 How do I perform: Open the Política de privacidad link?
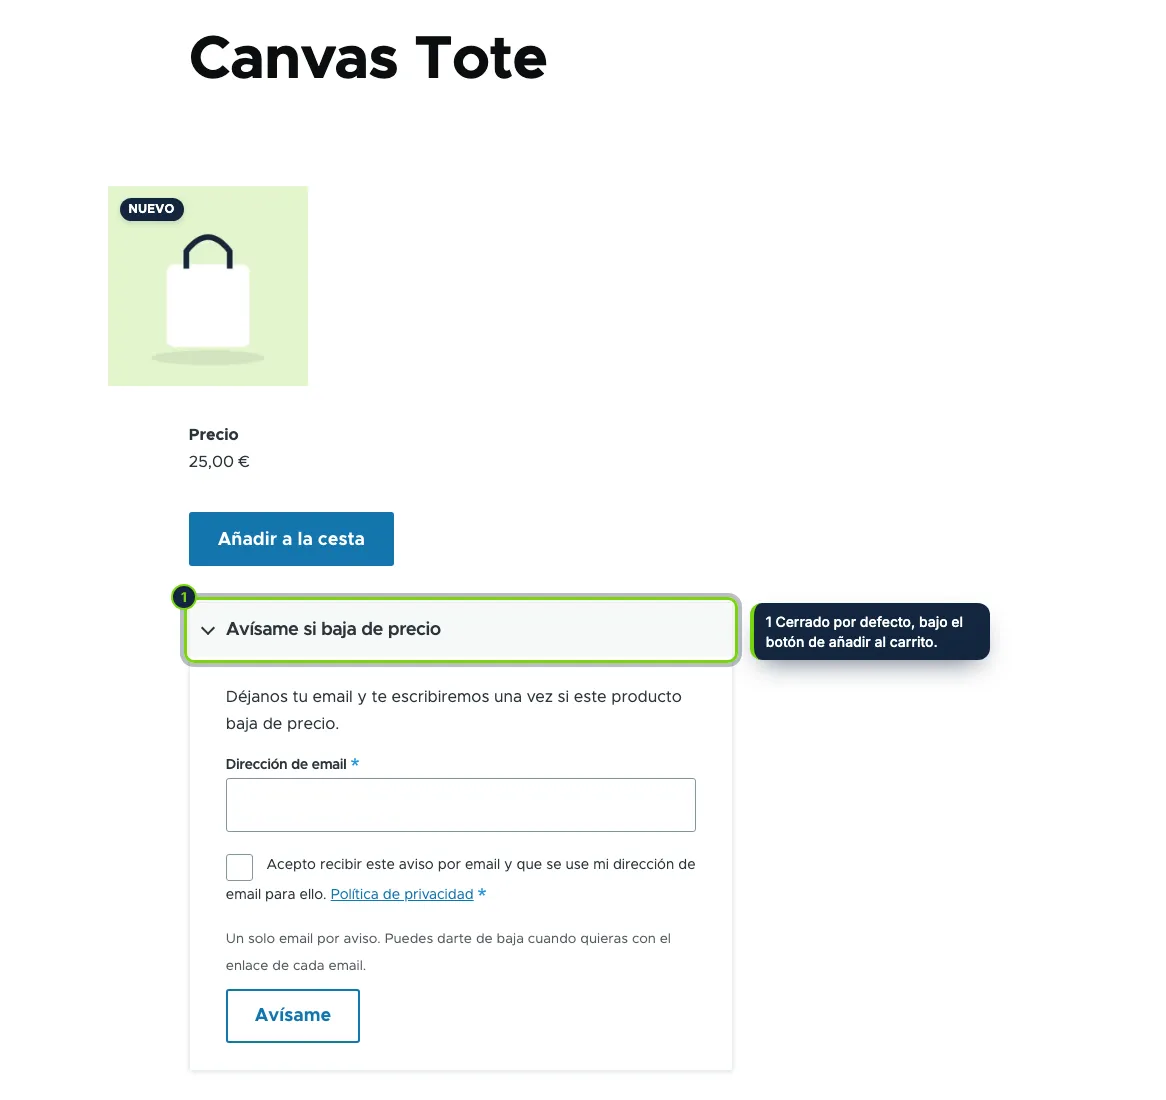pyautogui.click(x=402, y=894)
